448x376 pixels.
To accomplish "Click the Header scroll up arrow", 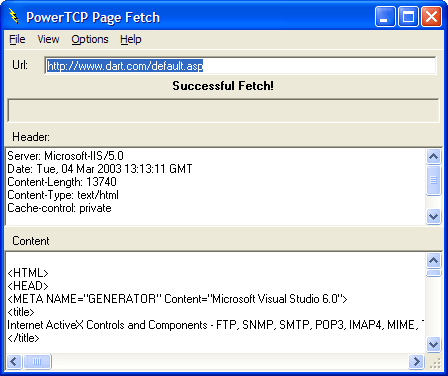I will pos(433,156).
